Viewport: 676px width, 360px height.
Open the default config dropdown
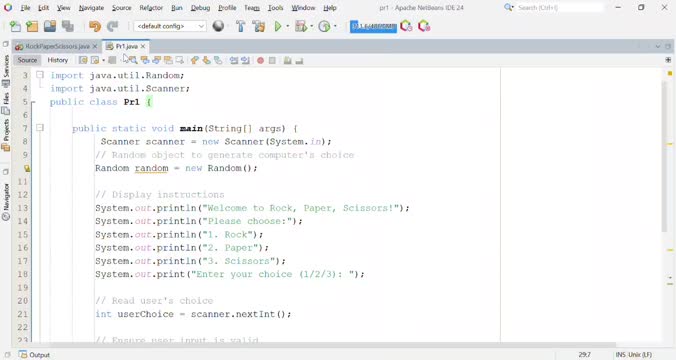click(170, 26)
